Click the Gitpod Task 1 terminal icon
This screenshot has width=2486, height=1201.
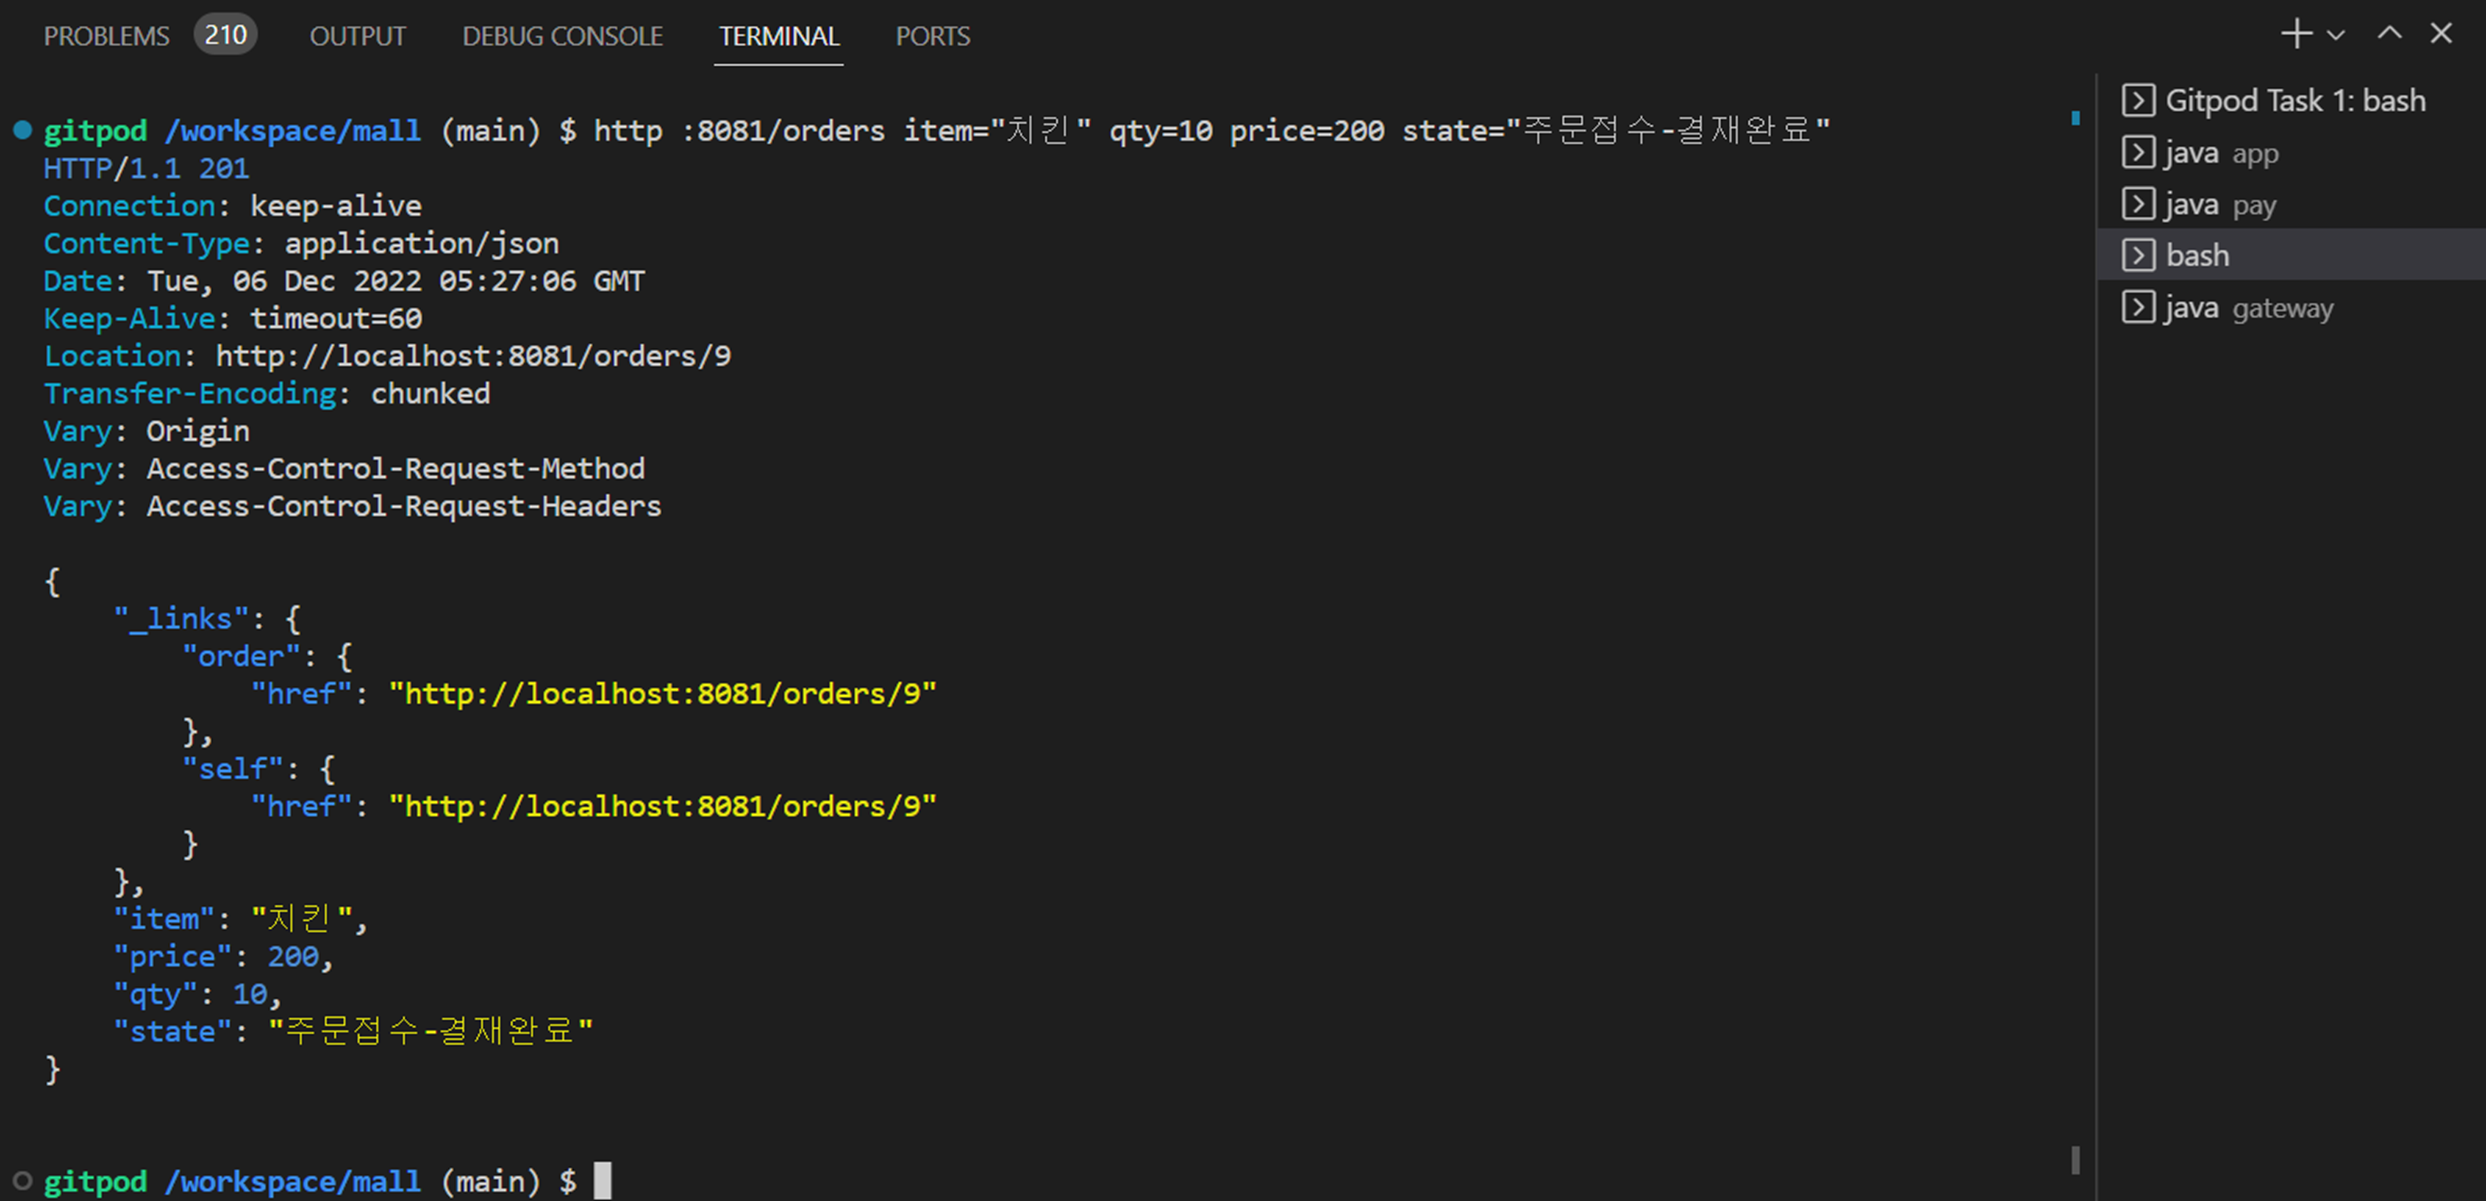point(2138,101)
